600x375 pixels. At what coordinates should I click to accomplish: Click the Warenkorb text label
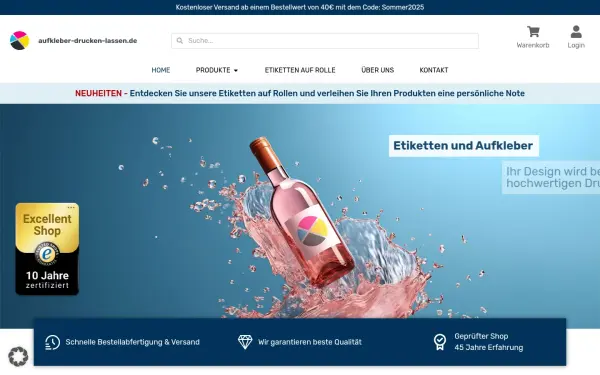(533, 45)
